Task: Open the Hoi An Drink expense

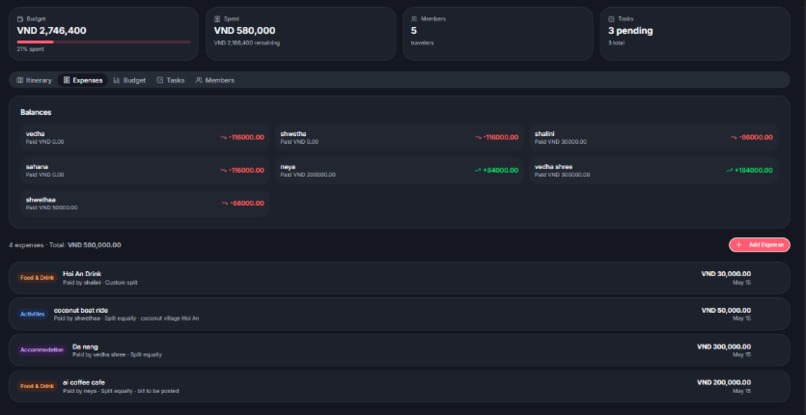Action: pyautogui.click(x=399, y=278)
